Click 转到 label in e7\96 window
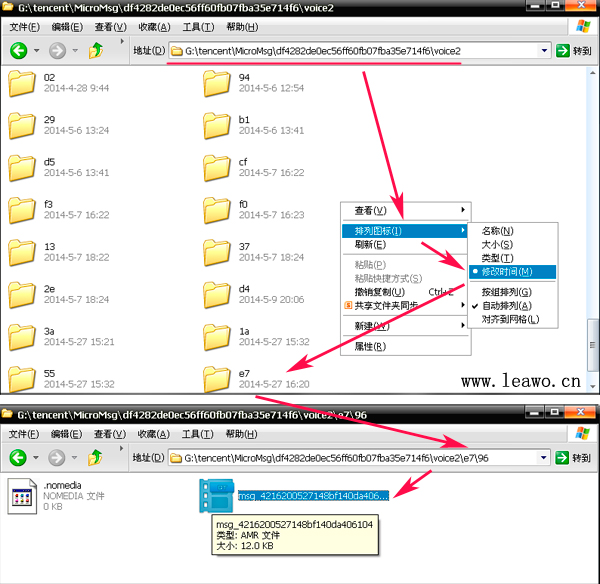600x584 pixels. point(581,458)
